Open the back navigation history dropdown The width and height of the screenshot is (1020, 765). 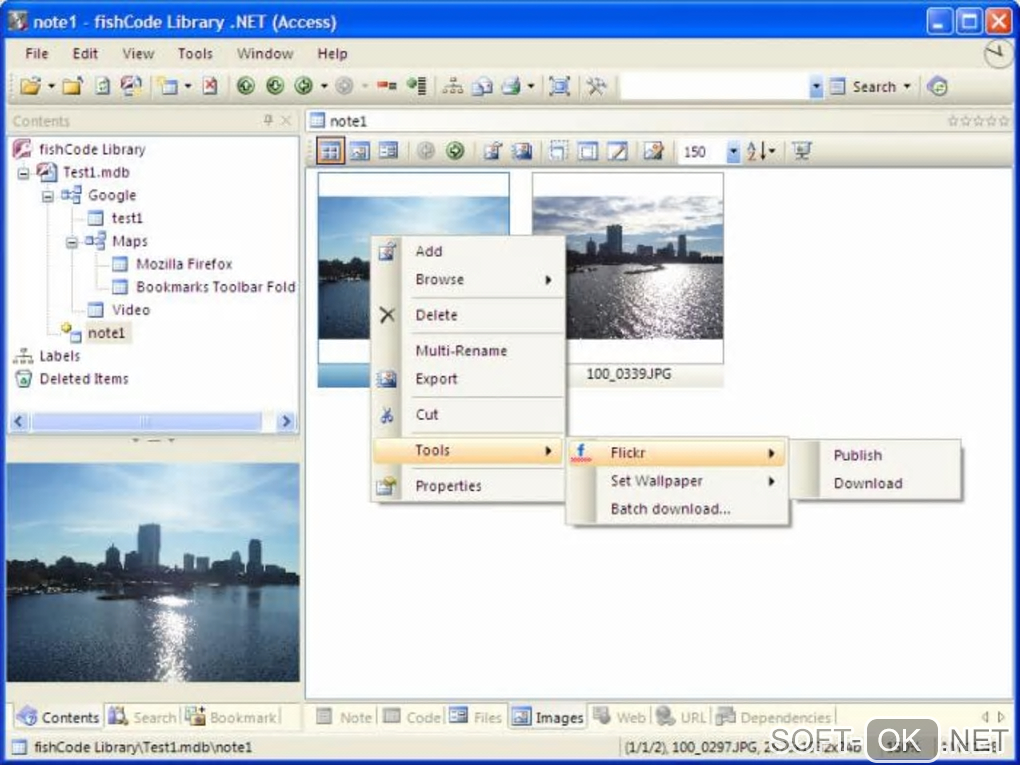[x=323, y=86]
